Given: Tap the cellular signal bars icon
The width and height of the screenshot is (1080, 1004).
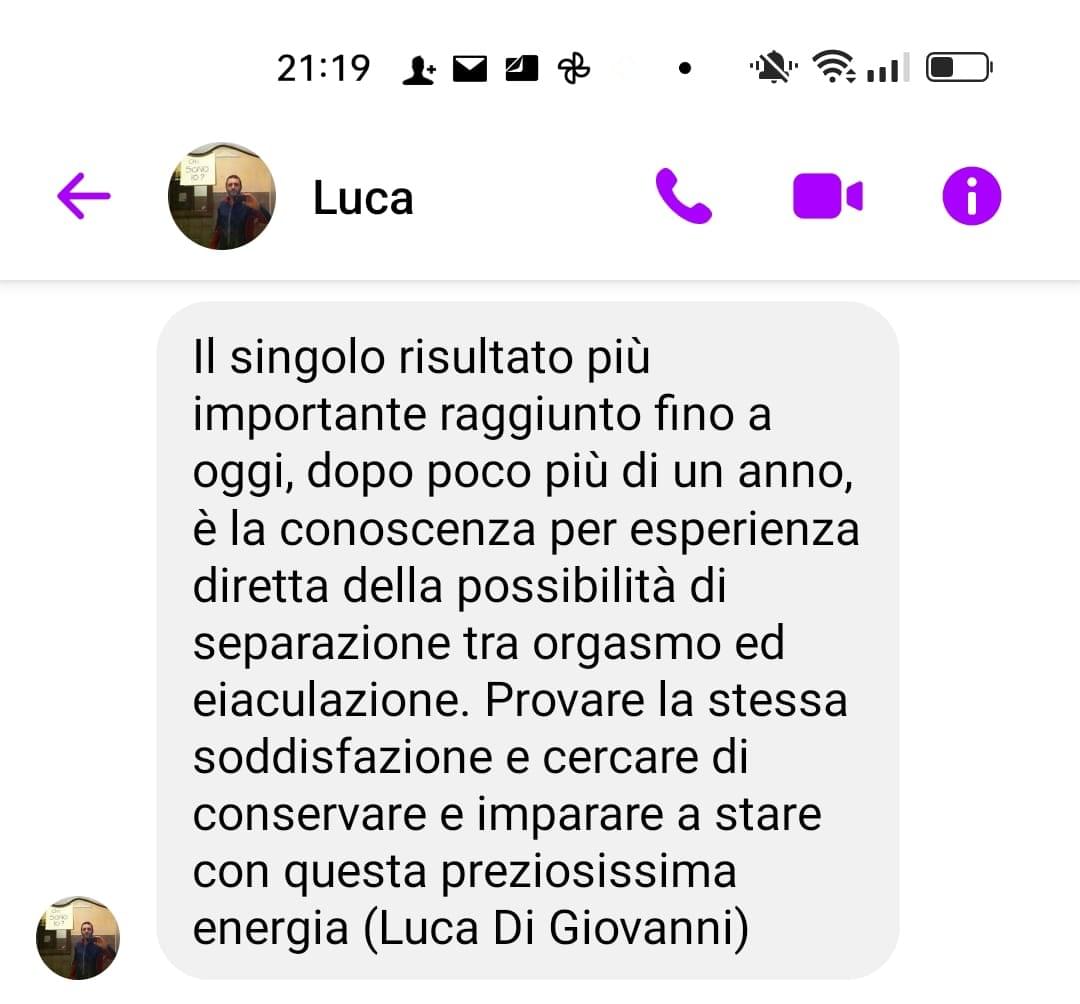Looking at the screenshot, I should tap(888, 67).
